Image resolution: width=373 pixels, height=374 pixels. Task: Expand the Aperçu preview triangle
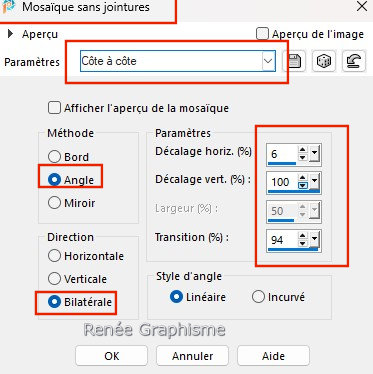pyautogui.click(x=11, y=34)
